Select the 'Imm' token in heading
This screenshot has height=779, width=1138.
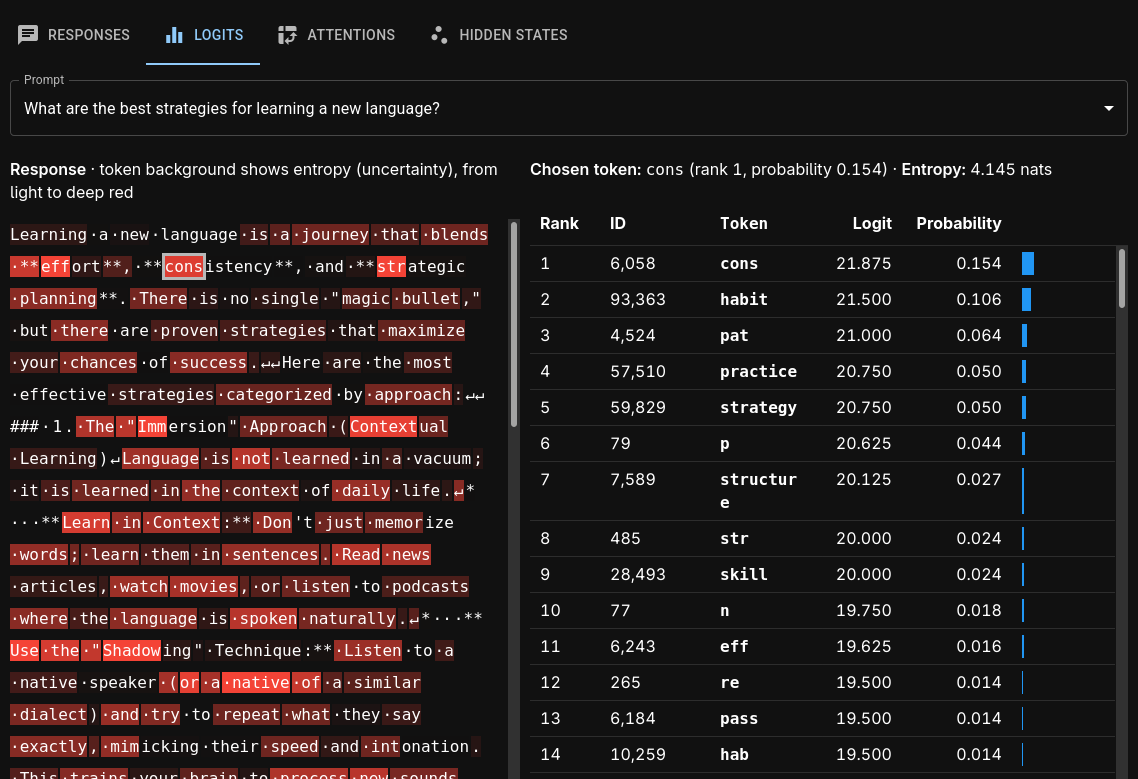(x=152, y=426)
